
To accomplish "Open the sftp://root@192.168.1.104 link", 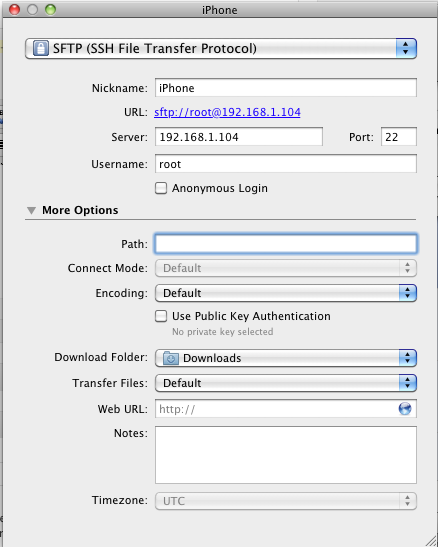I will (x=227, y=112).
